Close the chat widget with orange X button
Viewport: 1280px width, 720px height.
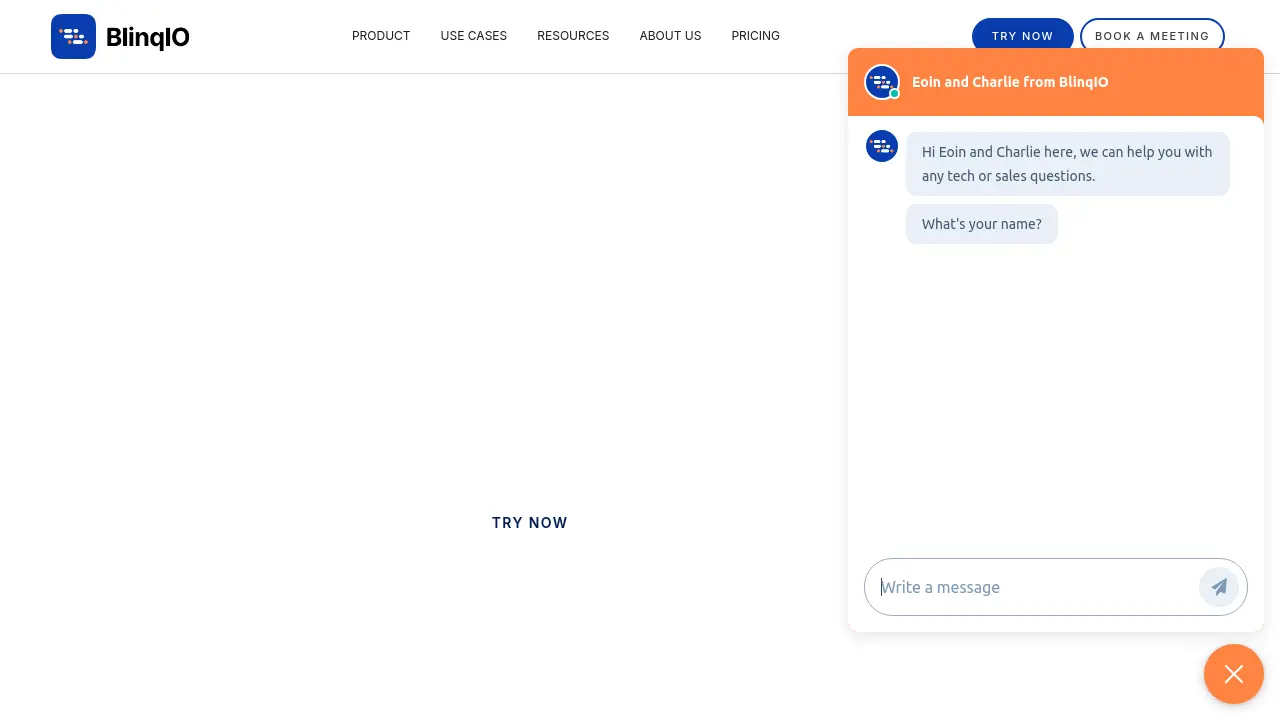coord(1234,674)
